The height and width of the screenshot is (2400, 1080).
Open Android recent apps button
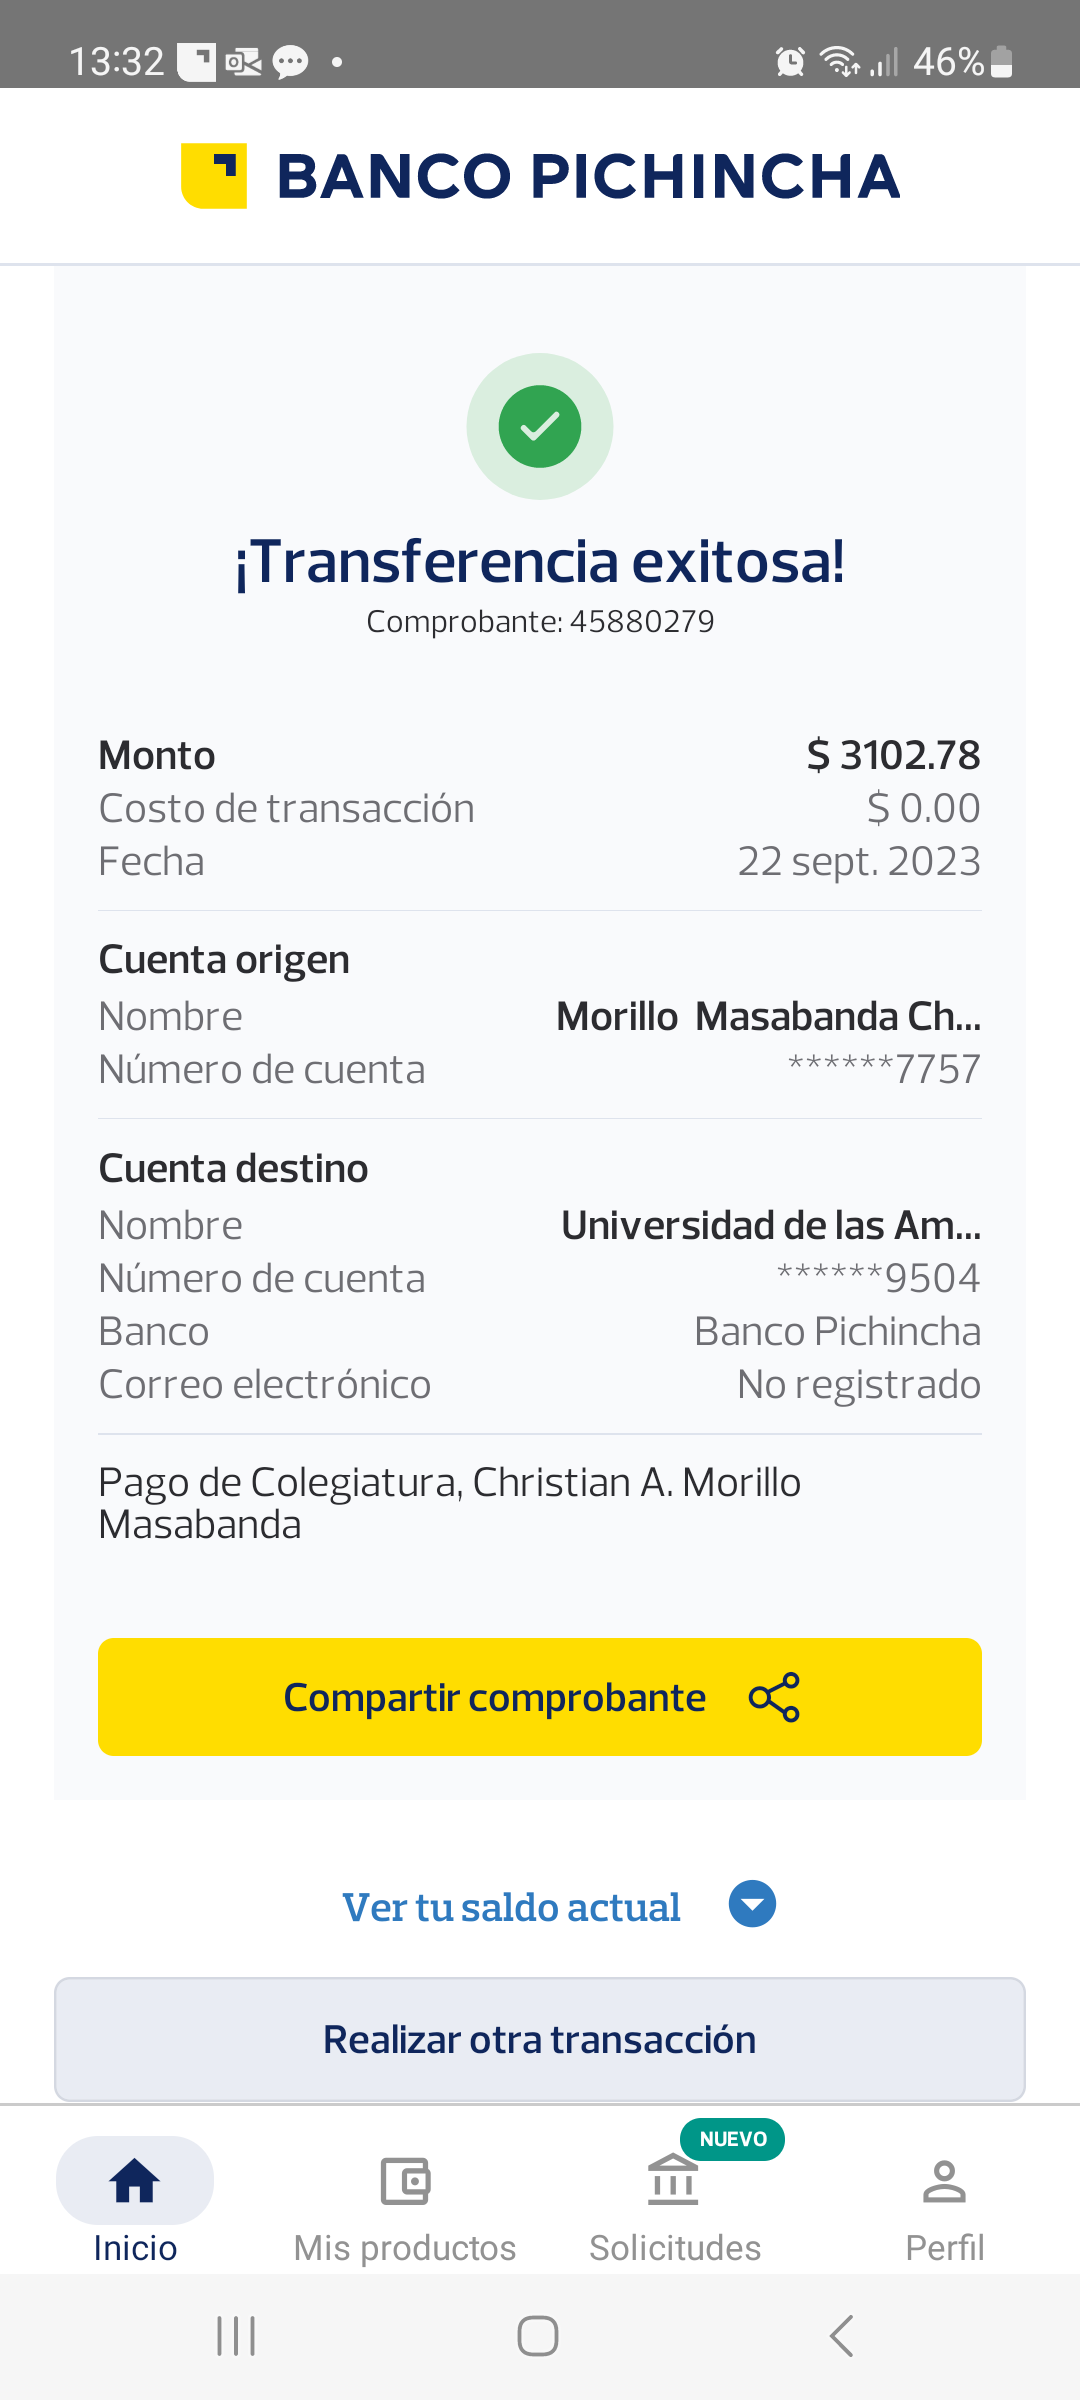click(x=237, y=2336)
